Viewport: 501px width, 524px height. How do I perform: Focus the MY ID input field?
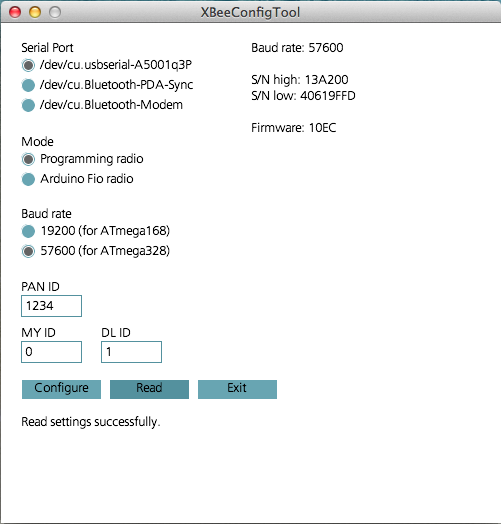51,352
